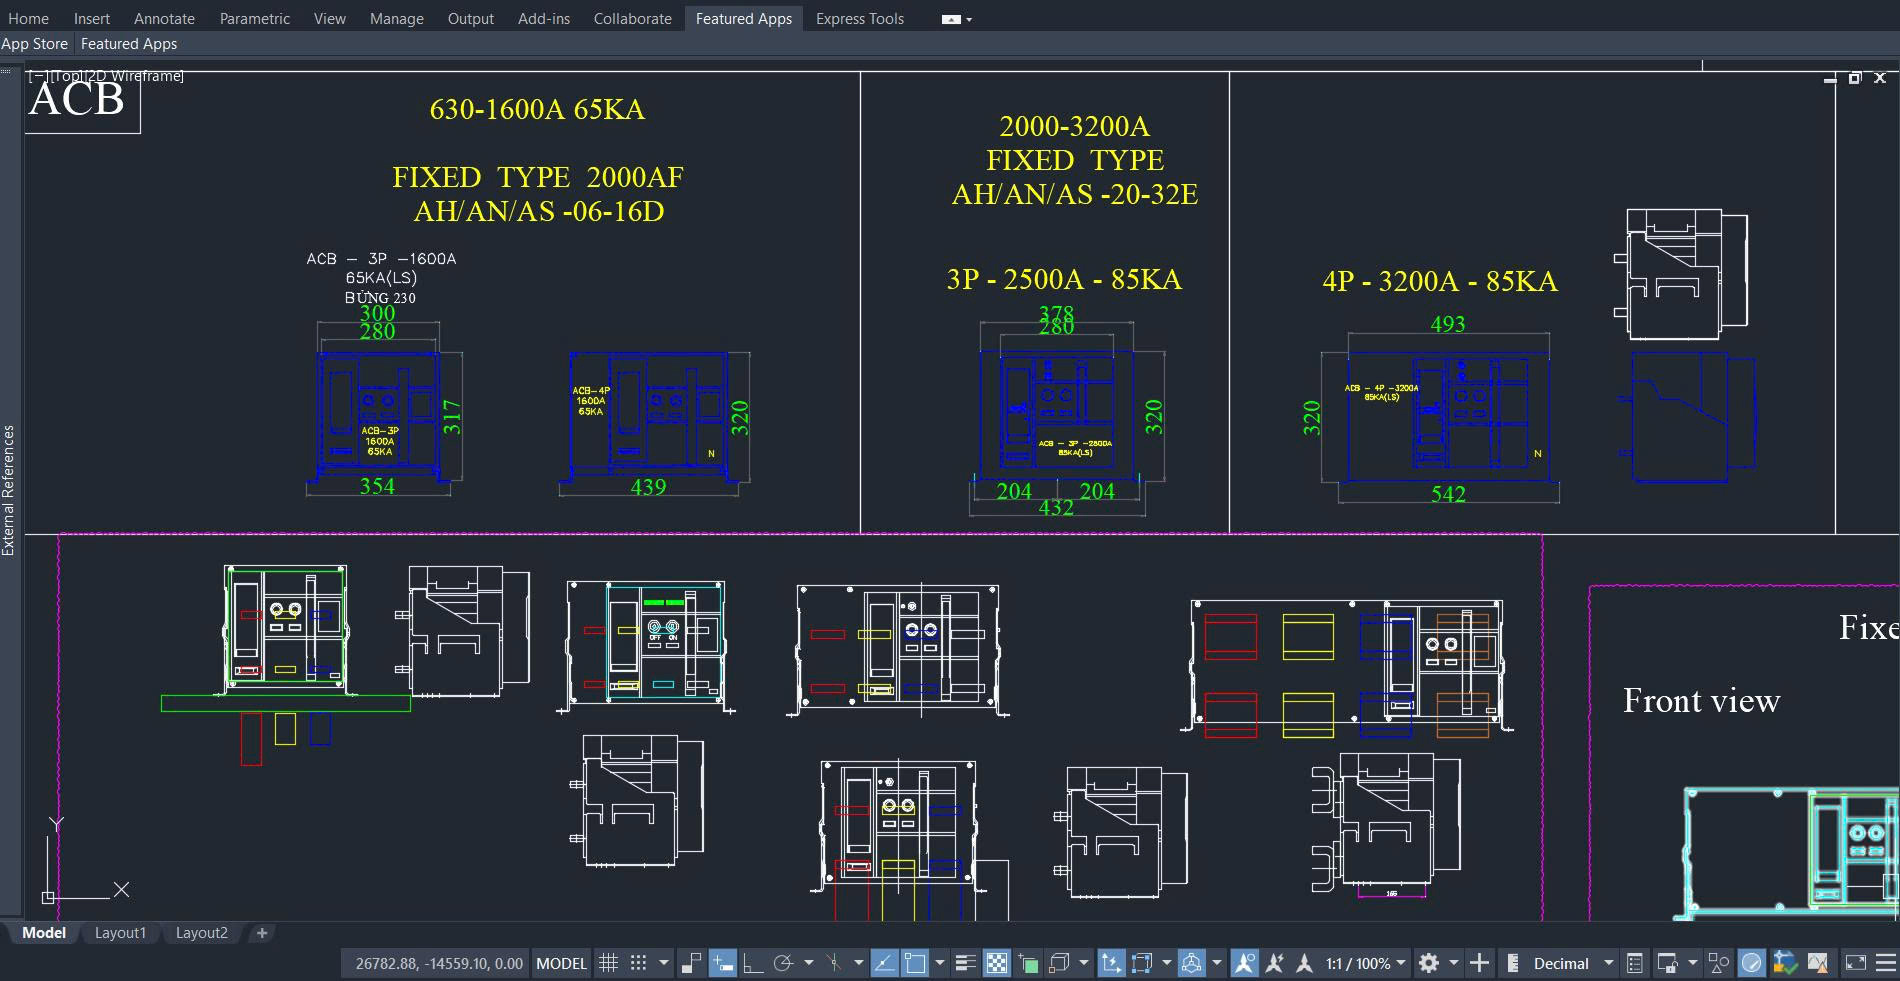Open object snap options dropdown arrow
Viewport: 1900px width, 981px height.
tap(939, 963)
